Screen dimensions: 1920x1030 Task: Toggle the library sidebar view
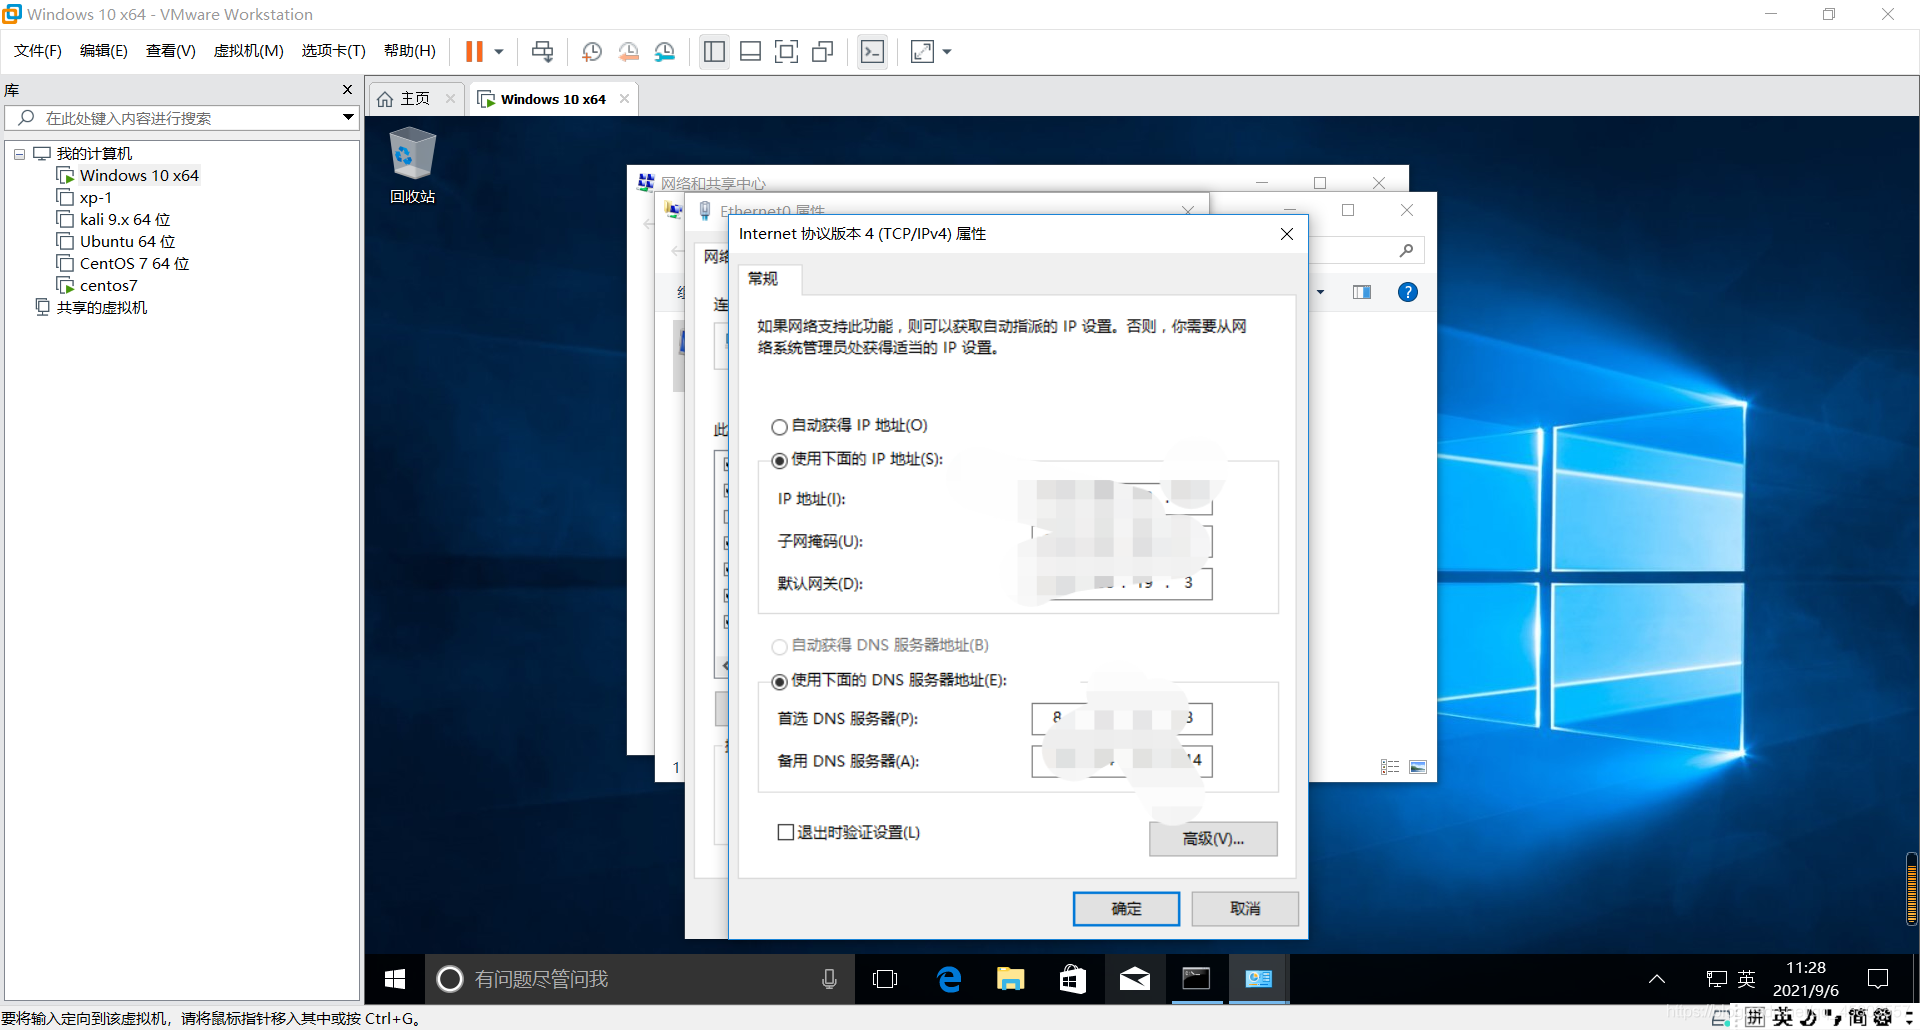[714, 51]
